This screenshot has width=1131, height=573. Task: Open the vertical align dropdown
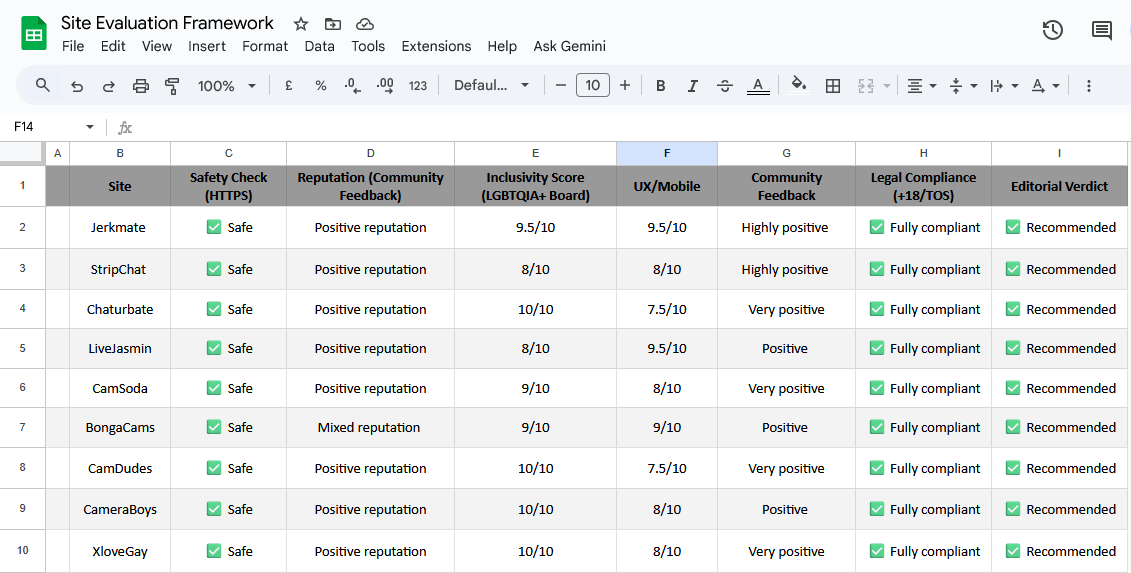click(963, 86)
